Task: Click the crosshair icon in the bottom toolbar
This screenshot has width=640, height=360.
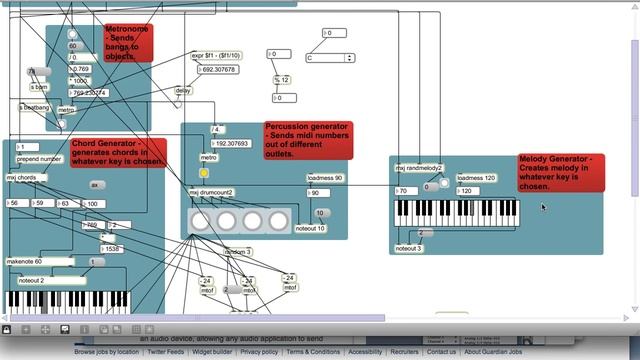Action: tap(45, 329)
